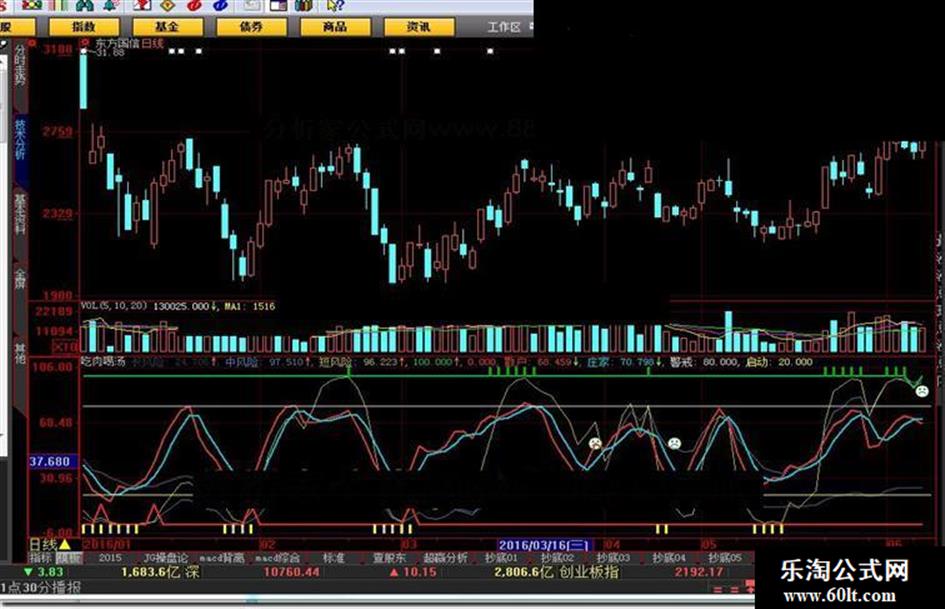Click the 2,806.6亿 turnover value
The image size is (945, 609).
pos(524,572)
